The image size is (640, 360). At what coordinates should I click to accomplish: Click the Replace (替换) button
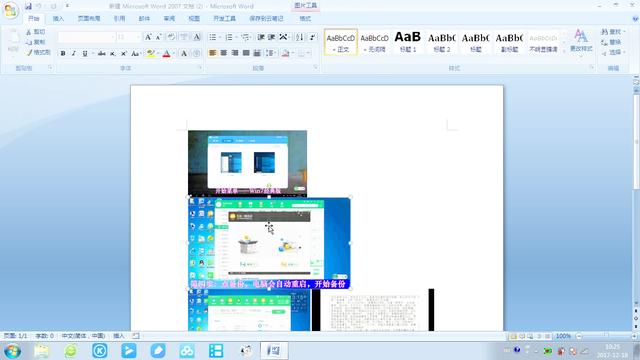[611, 42]
